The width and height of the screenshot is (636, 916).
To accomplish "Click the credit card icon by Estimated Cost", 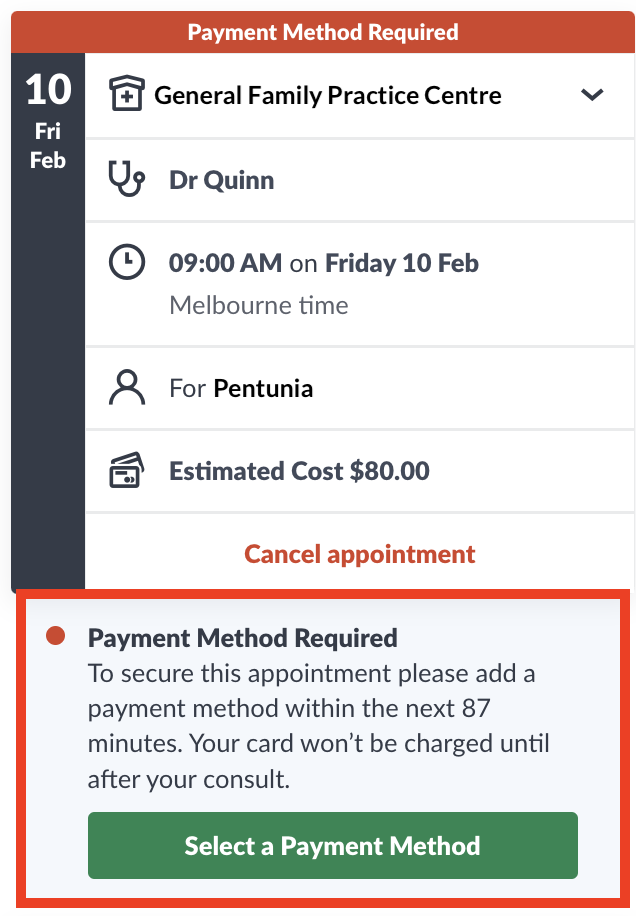I will [x=127, y=470].
